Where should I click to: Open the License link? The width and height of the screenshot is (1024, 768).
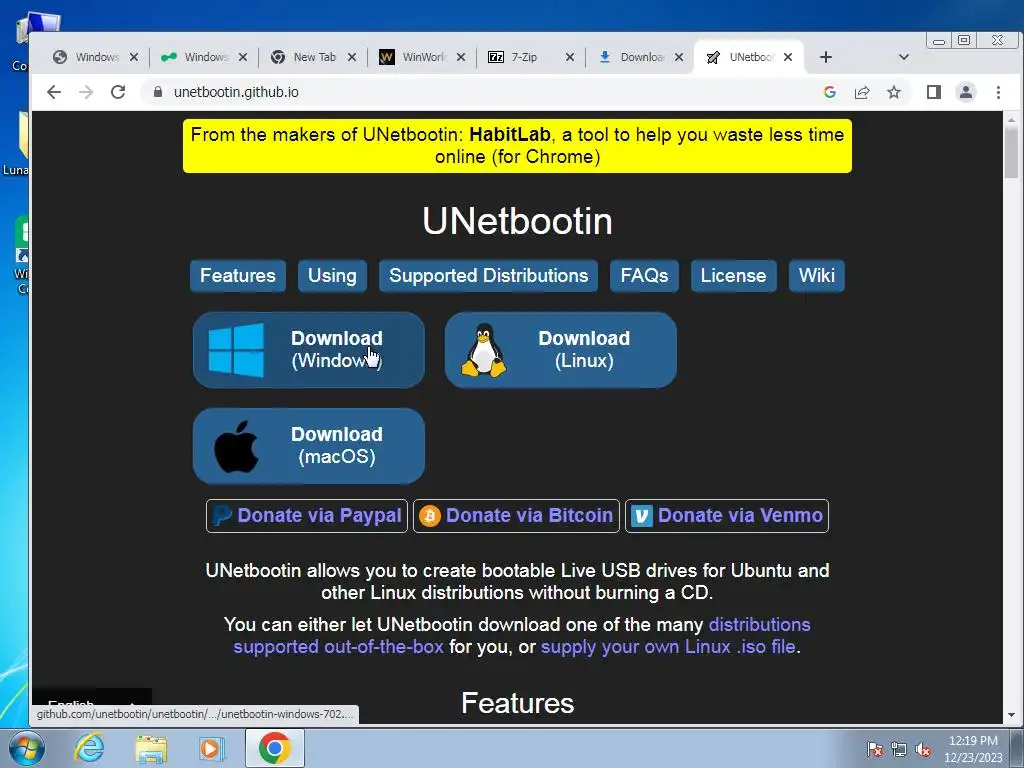click(x=733, y=276)
